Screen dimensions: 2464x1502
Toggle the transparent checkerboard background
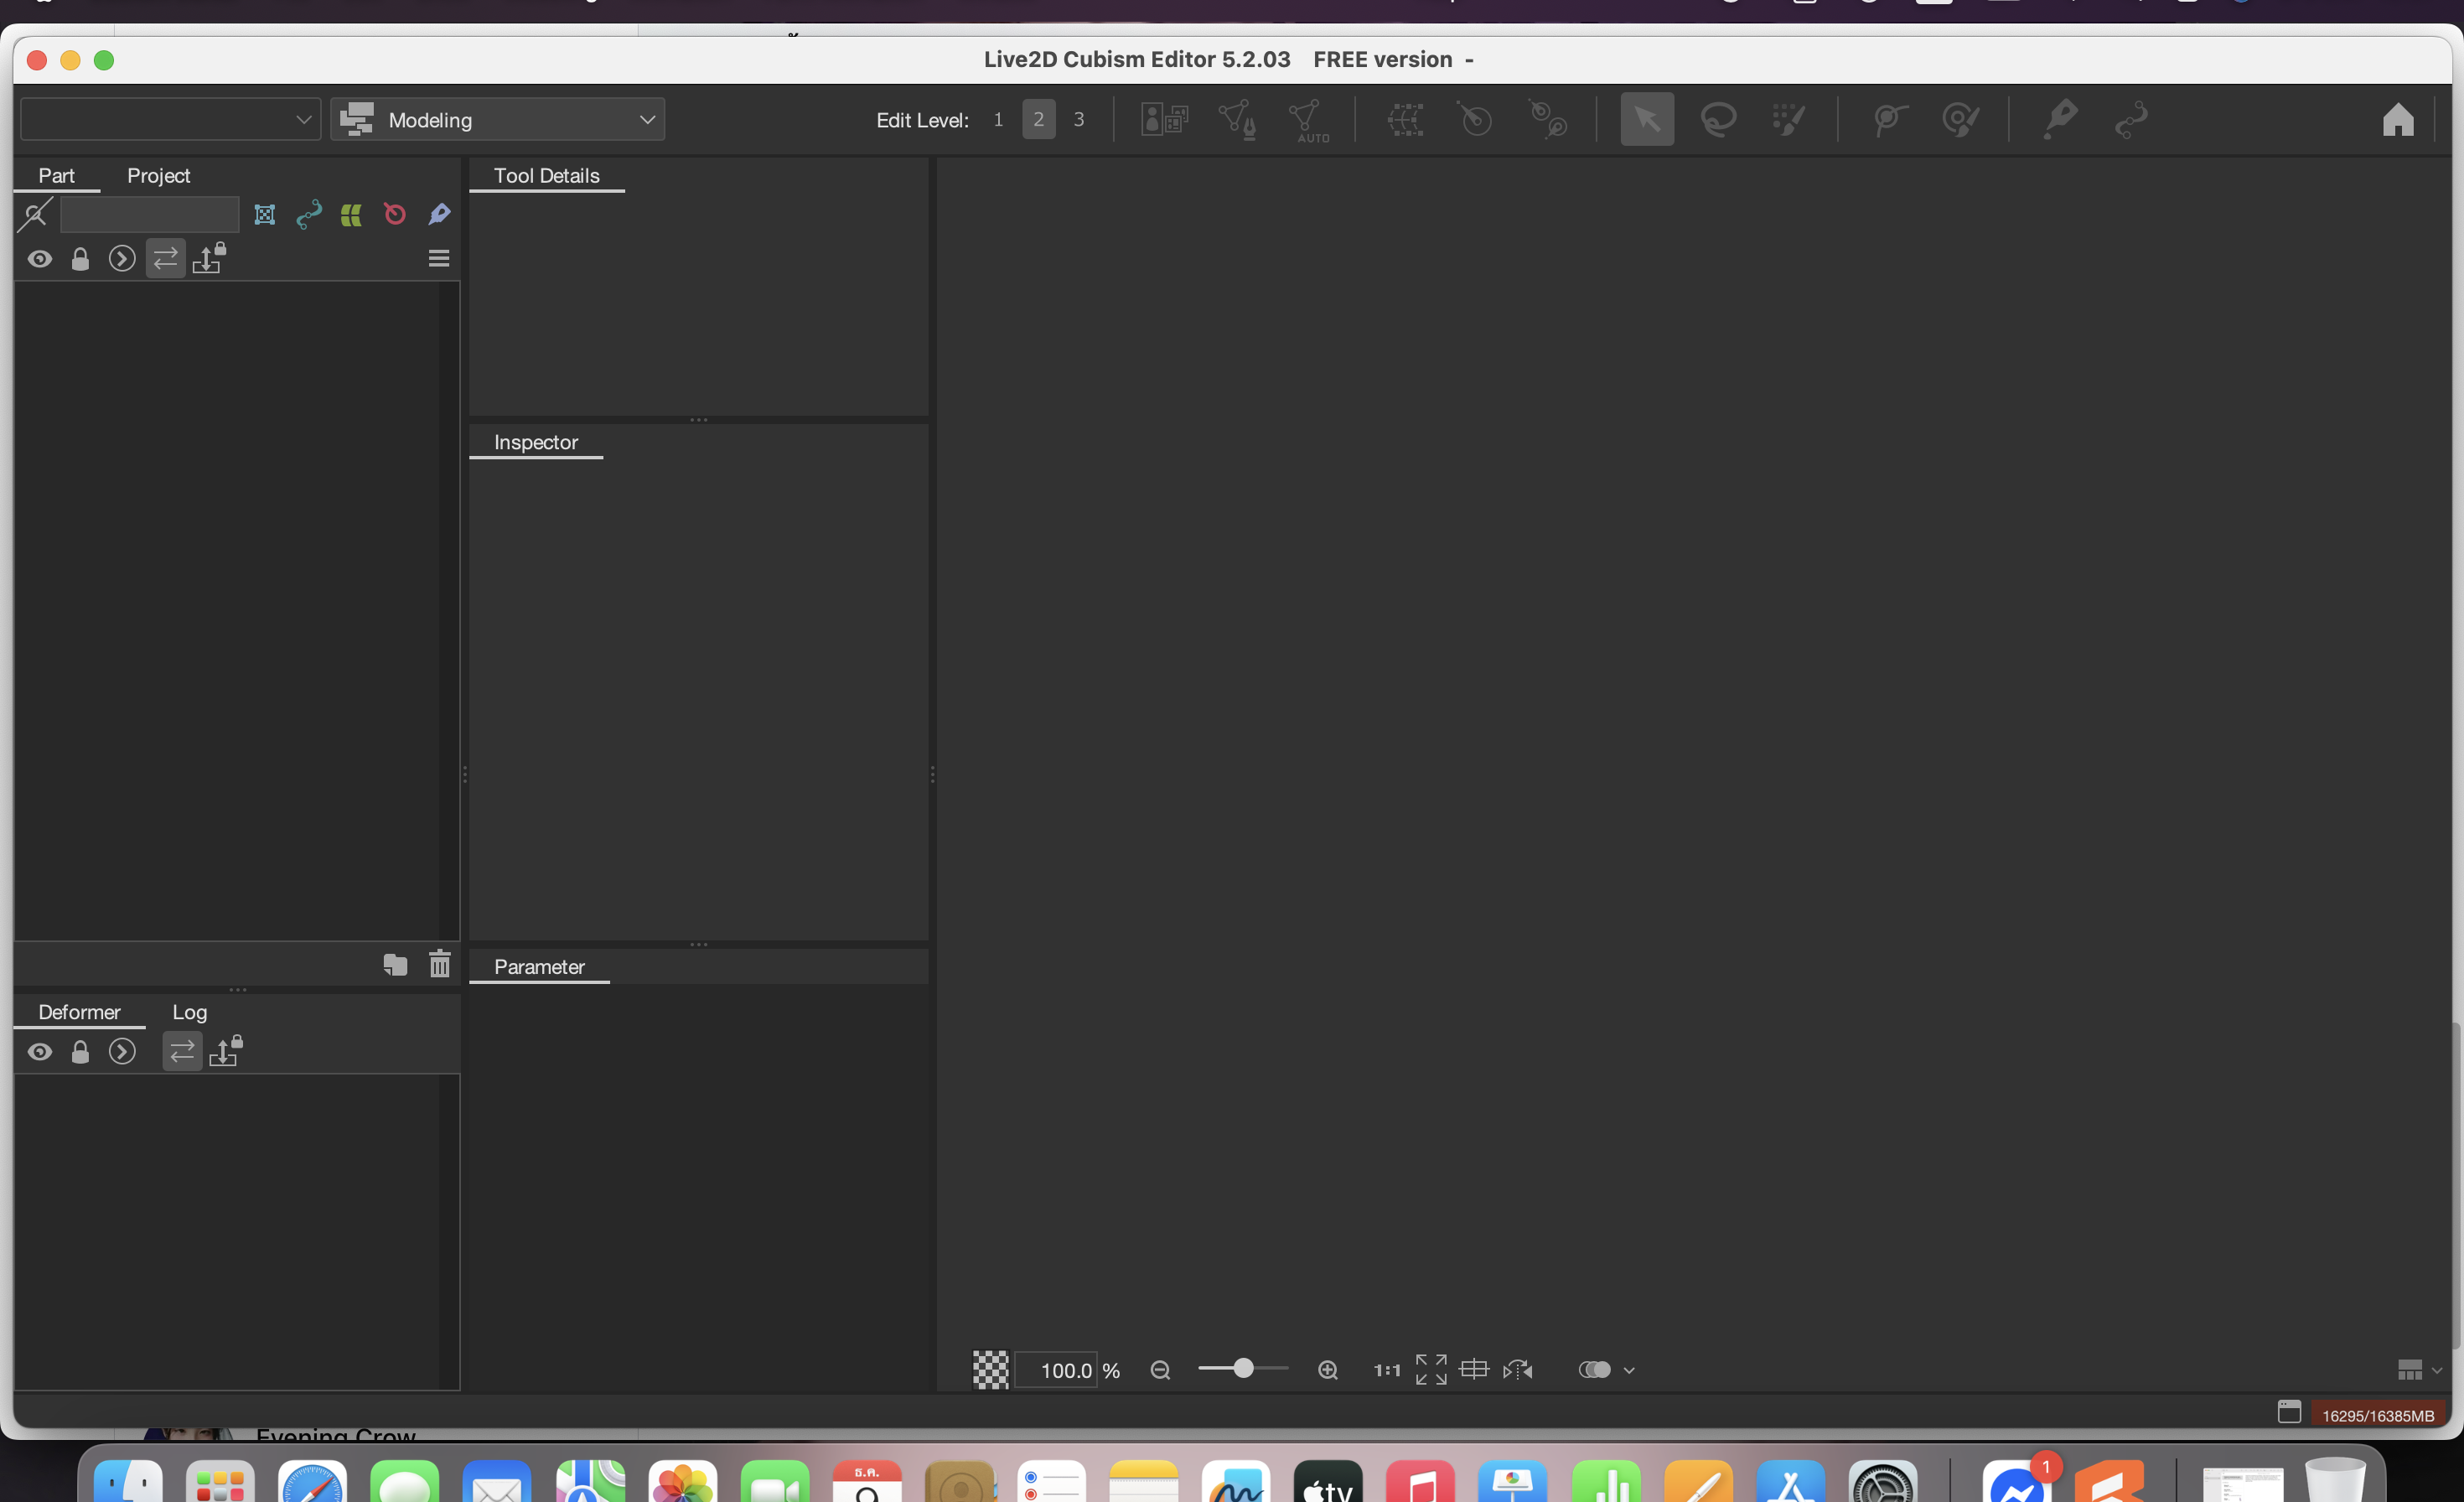point(990,1370)
